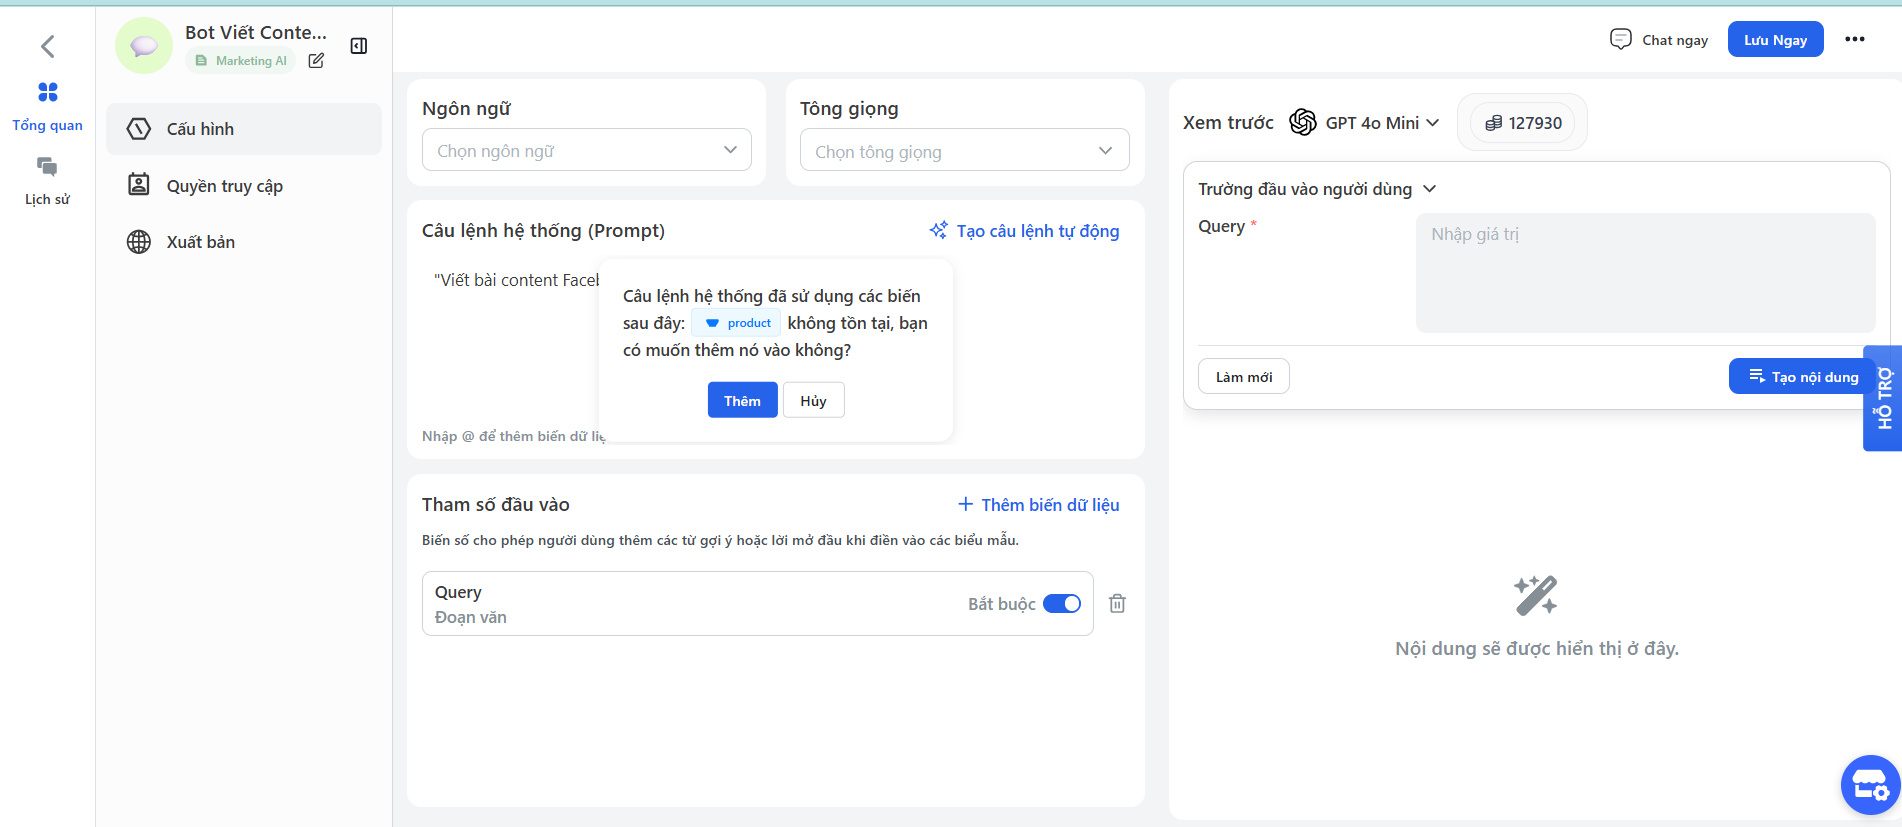Toggle the Bắt buộc switch for Query
The image size is (1902, 827).
(1061, 604)
